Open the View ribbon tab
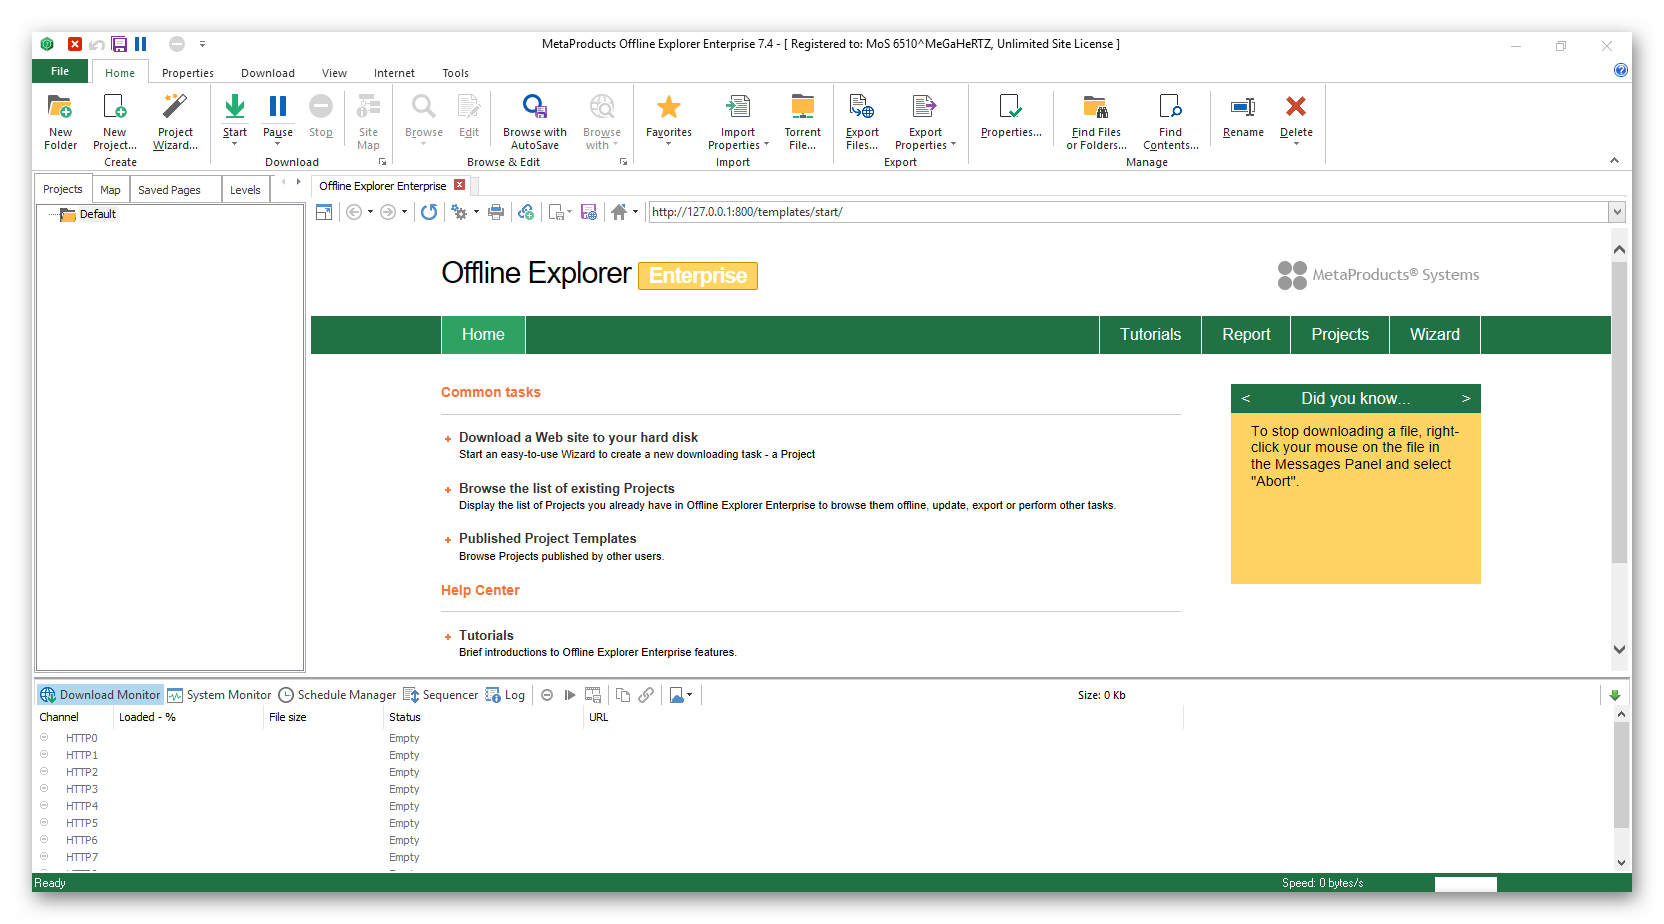The image size is (1664, 924). point(334,73)
